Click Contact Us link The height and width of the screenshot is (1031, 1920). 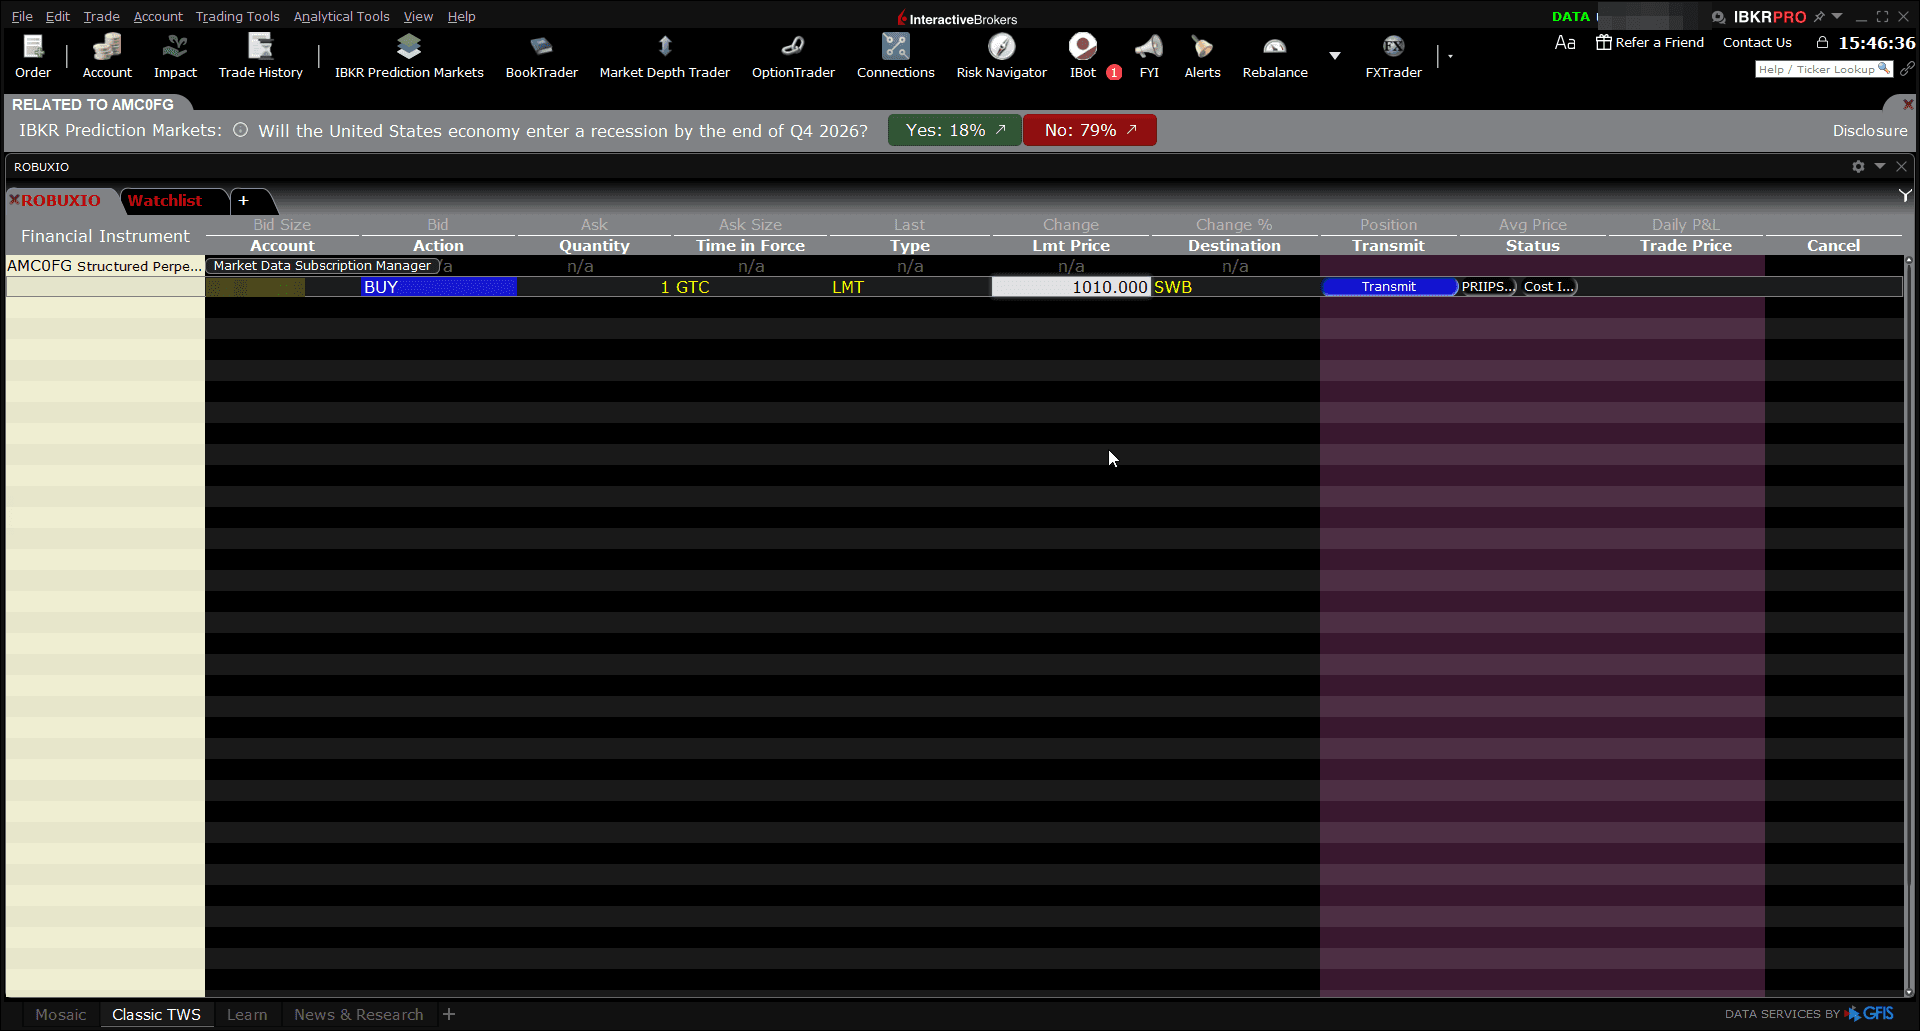coord(1757,42)
